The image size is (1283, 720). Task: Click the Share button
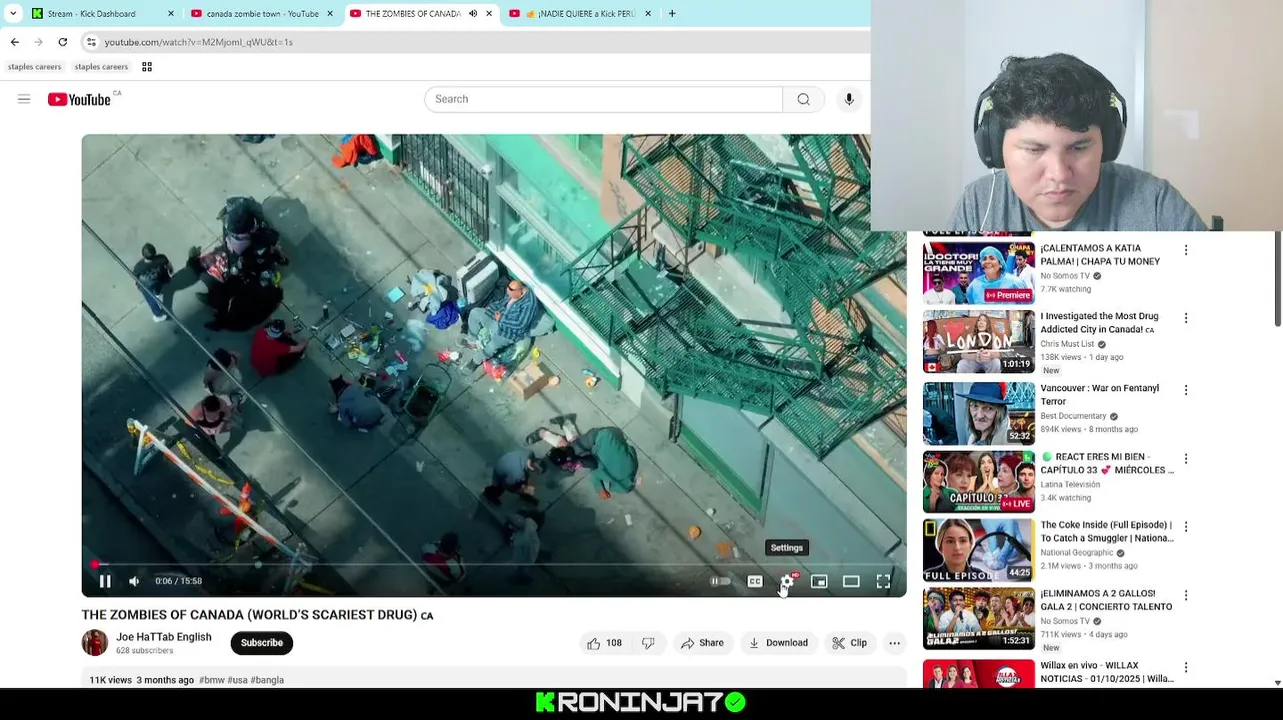(x=702, y=643)
